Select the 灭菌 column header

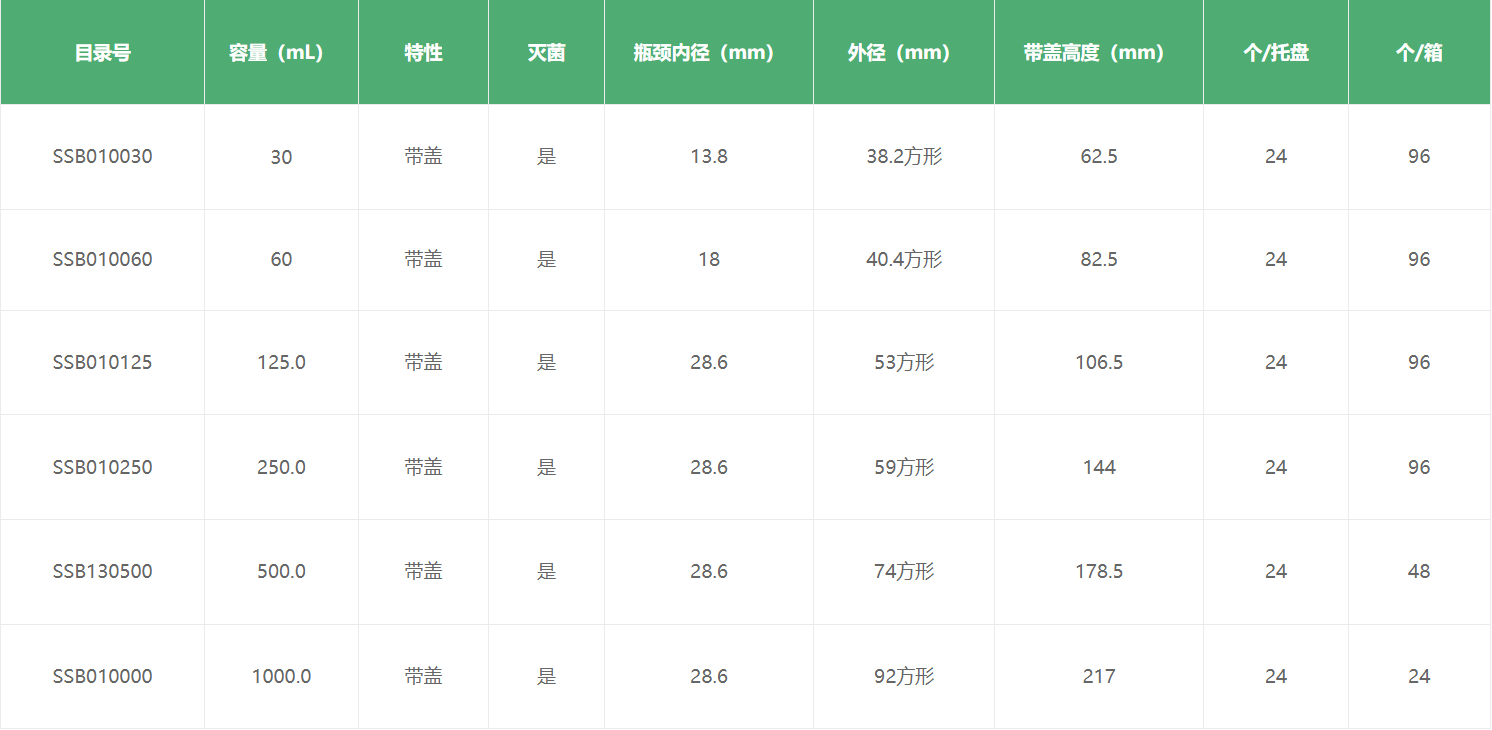tap(546, 53)
